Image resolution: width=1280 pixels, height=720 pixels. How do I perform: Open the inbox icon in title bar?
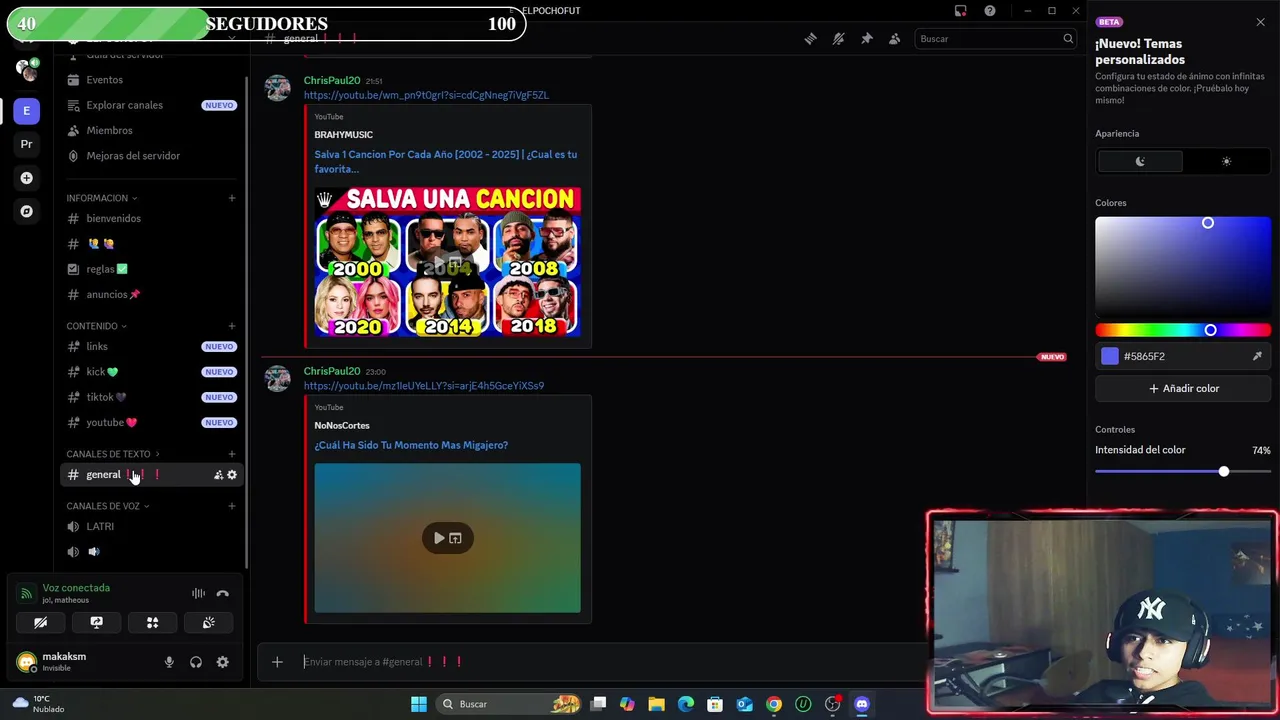(961, 11)
